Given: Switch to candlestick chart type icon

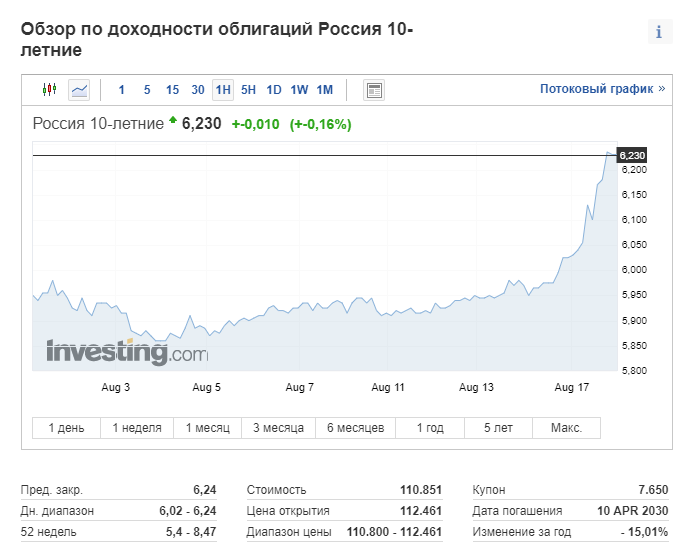Looking at the screenshot, I should (49, 90).
